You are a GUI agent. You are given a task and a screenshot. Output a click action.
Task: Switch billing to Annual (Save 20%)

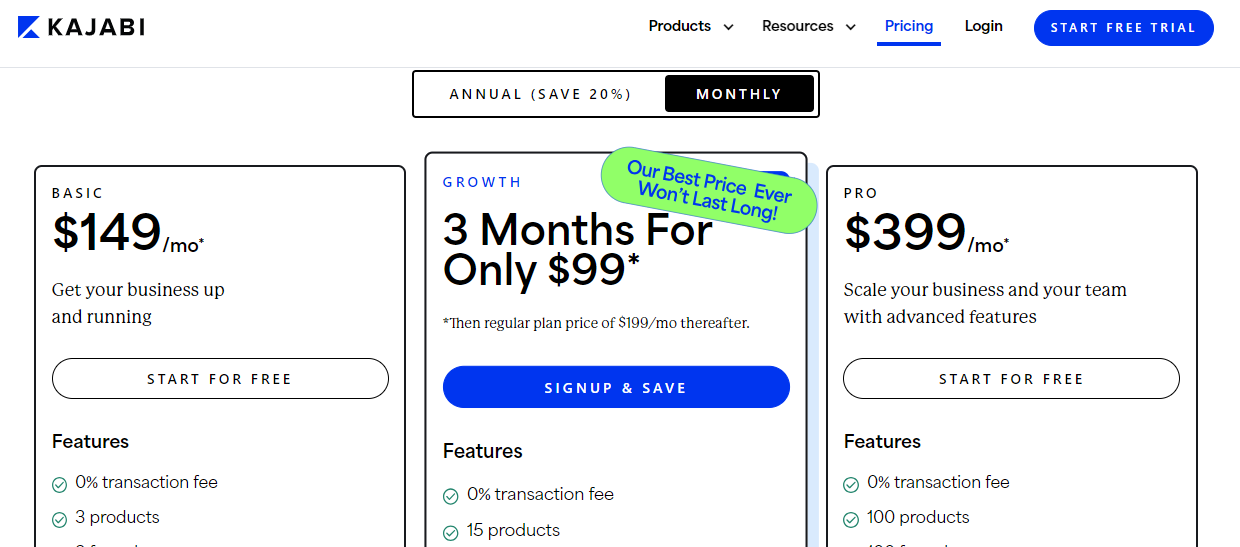tap(540, 94)
